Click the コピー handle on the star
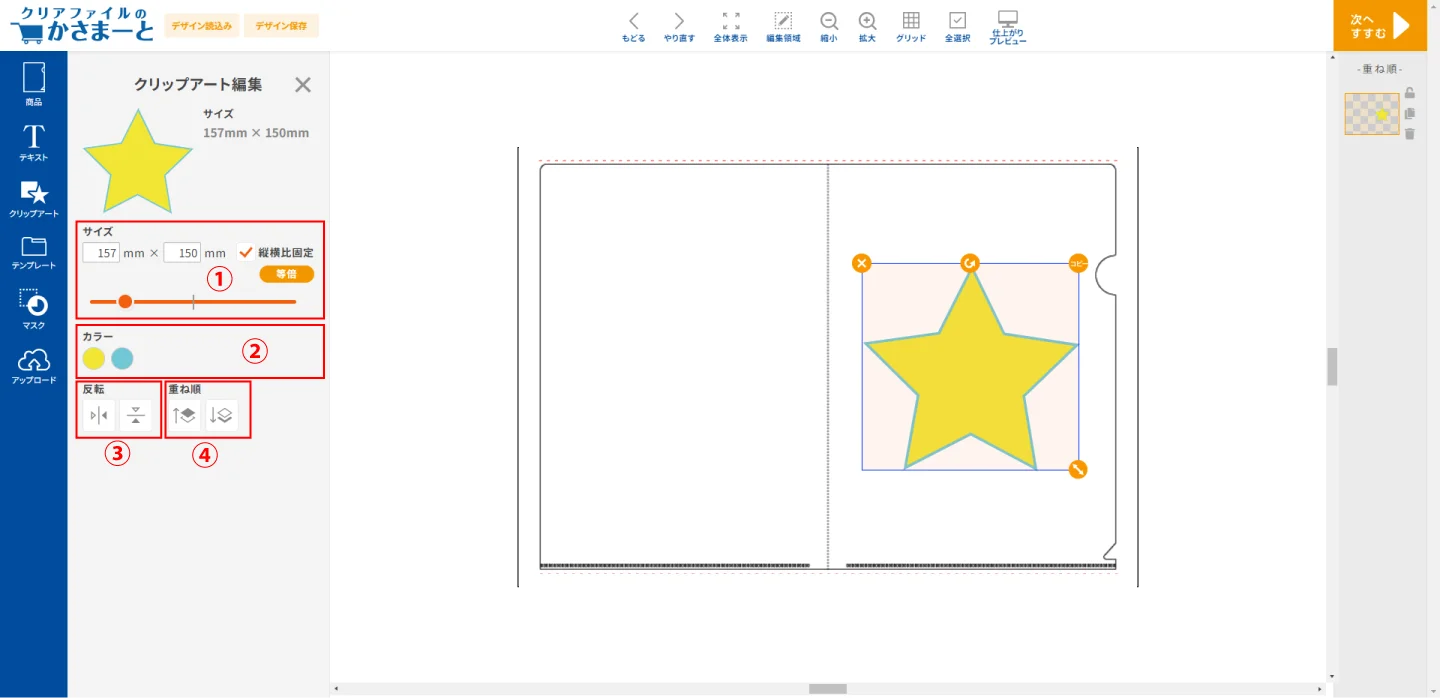This screenshot has width=1440, height=698. [1078, 263]
